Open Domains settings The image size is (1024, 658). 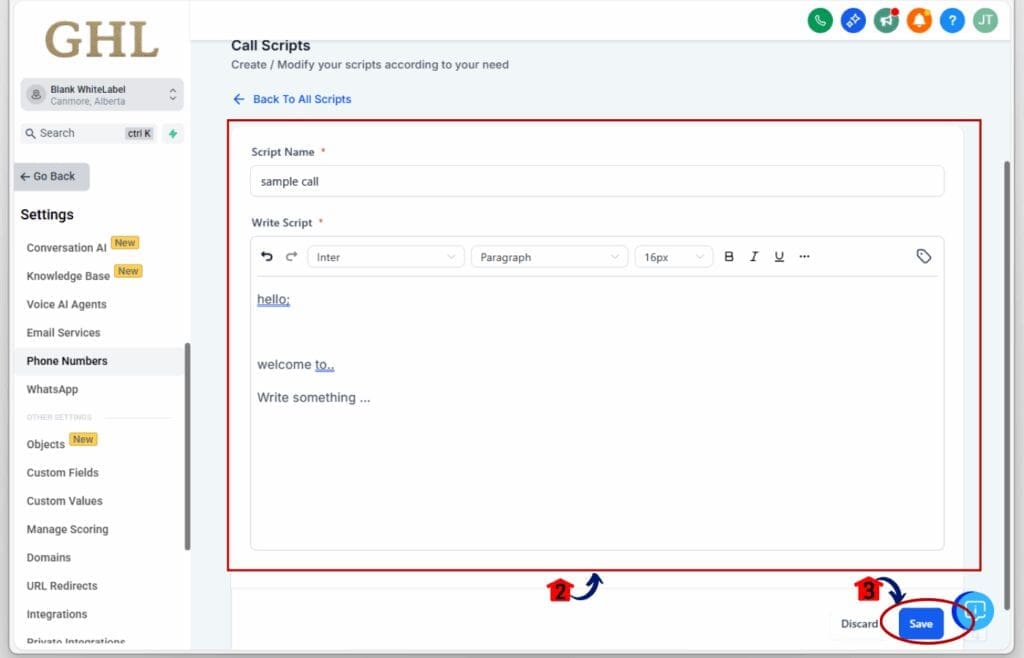tap(48, 558)
